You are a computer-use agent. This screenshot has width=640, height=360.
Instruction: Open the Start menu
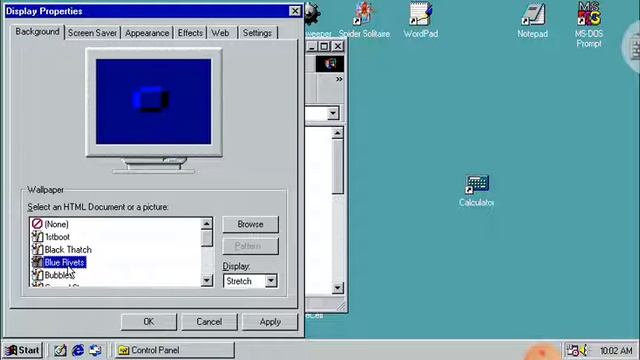point(23,350)
